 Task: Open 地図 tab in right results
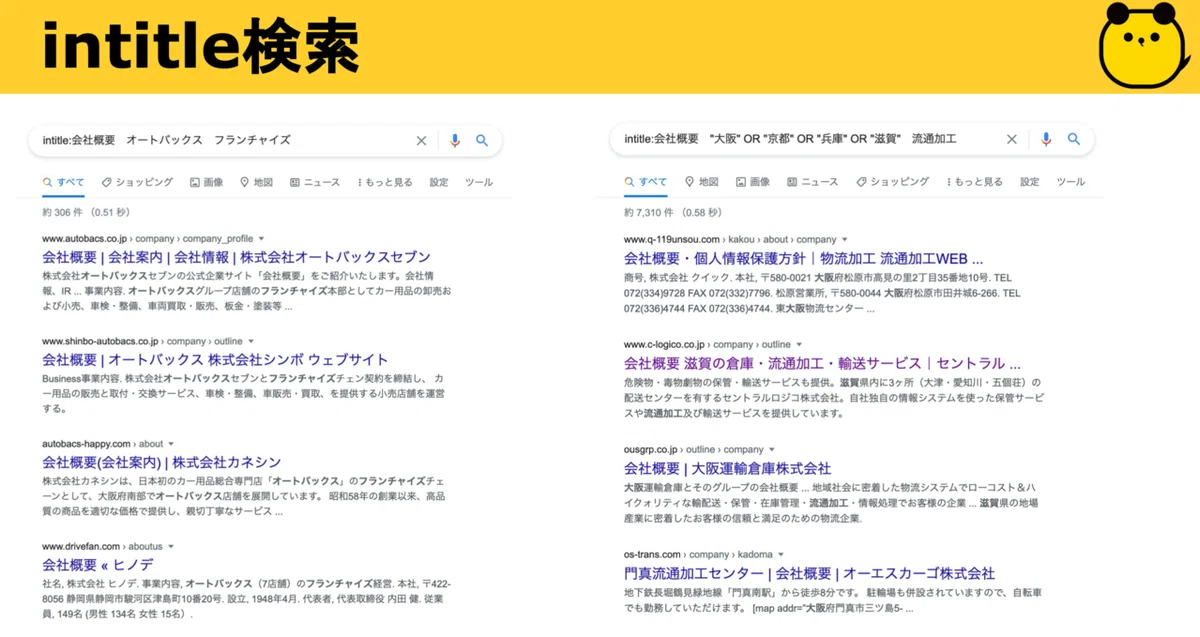coord(701,182)
